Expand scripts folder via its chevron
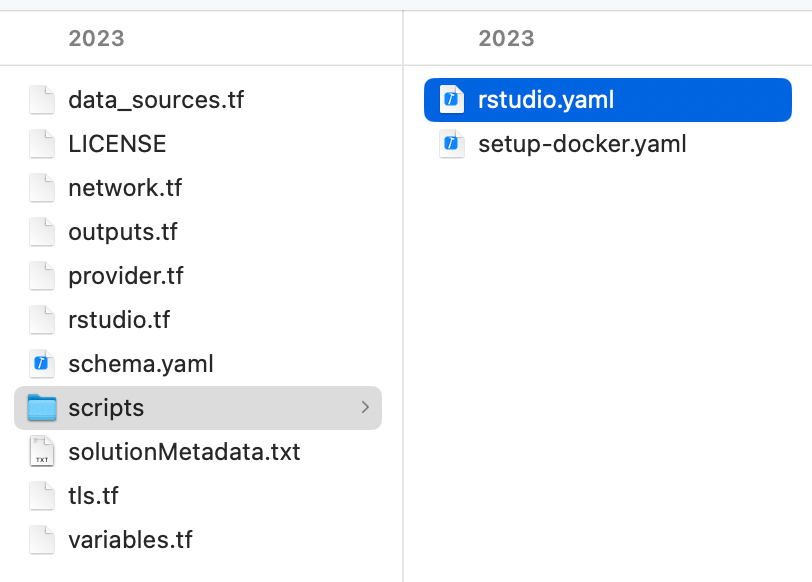812x582 pixels. pyautogui.click(x=365, y=408)
